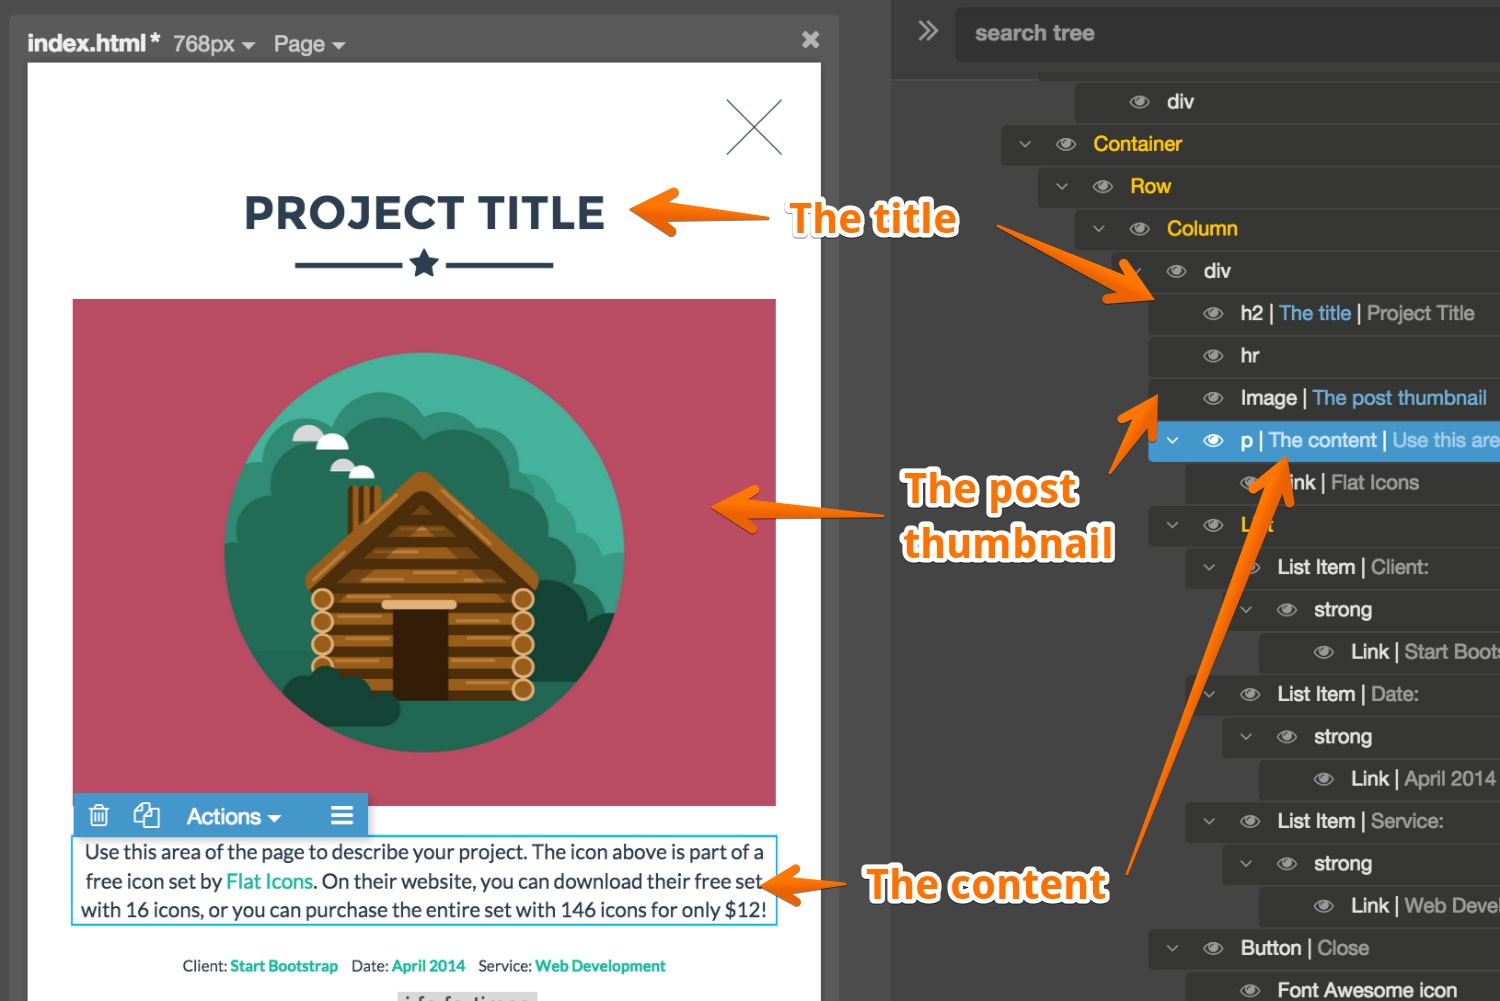1500x1001 pixels.
Task: Click the duplicate element icon
Action: [146, 815]
